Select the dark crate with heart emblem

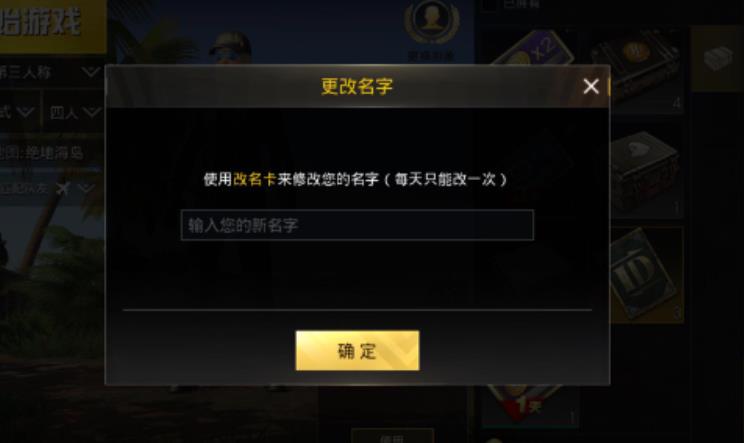[x=646, y=172]
